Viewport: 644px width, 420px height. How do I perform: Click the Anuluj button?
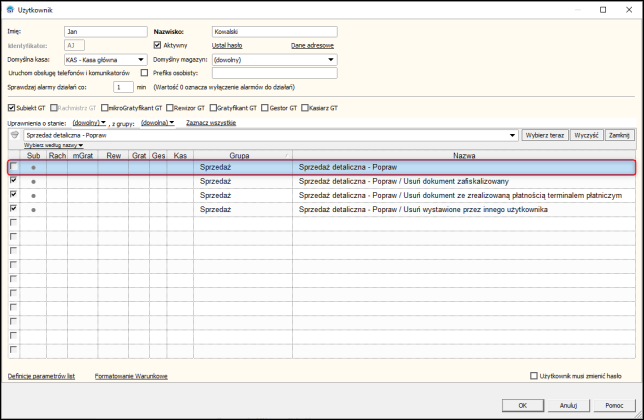(x=568, y=405)
